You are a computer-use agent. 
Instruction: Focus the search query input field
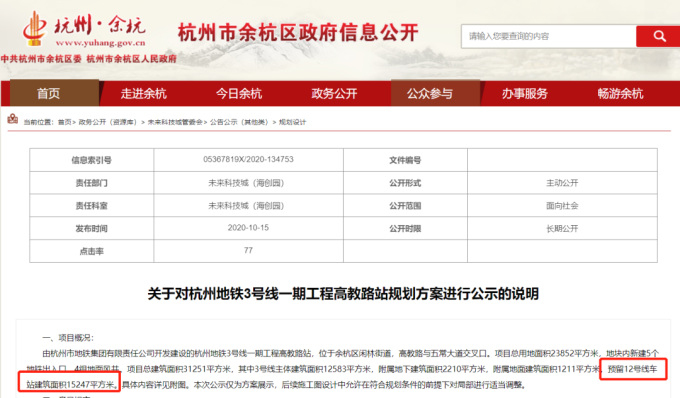(549, 36)
